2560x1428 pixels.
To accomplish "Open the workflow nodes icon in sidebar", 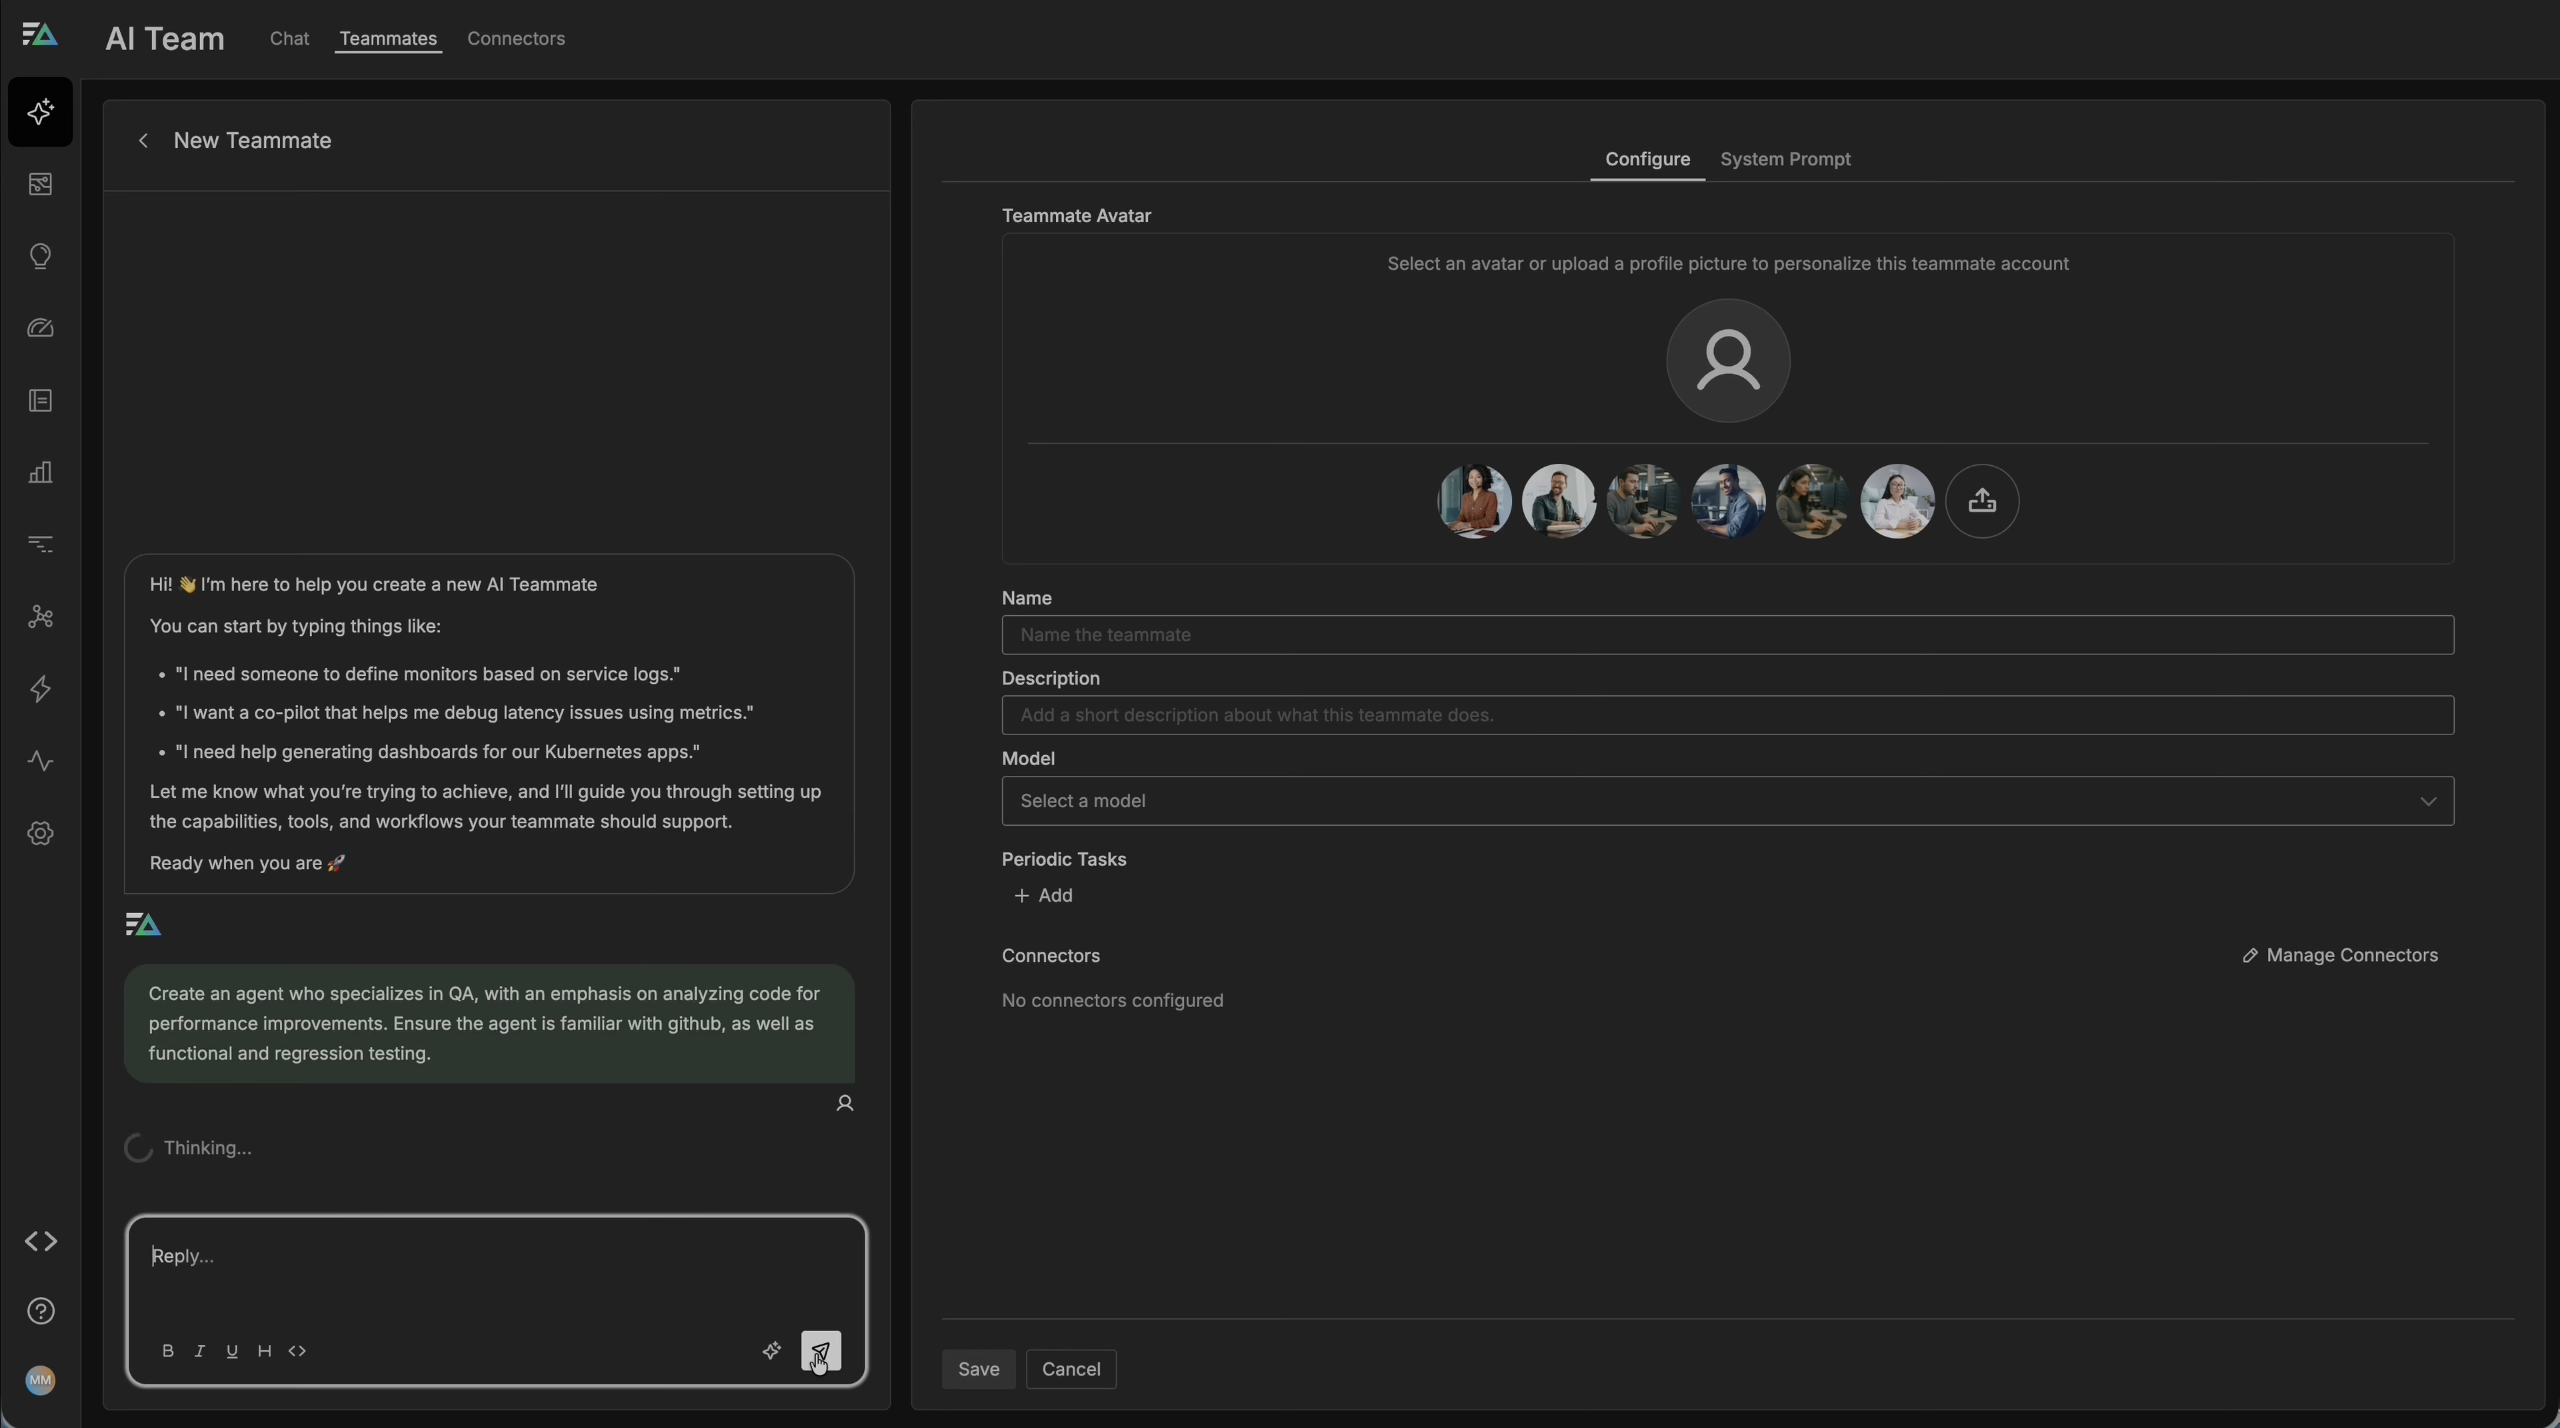I will tap(41, 616).
